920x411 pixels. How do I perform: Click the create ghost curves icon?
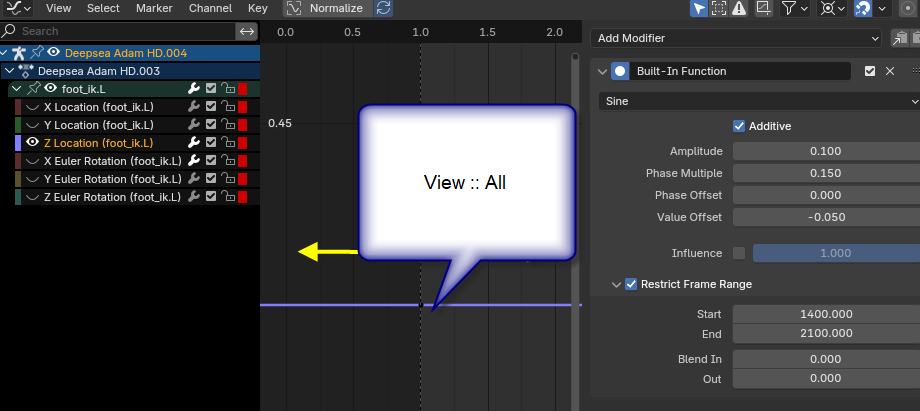tap(763, 8)
